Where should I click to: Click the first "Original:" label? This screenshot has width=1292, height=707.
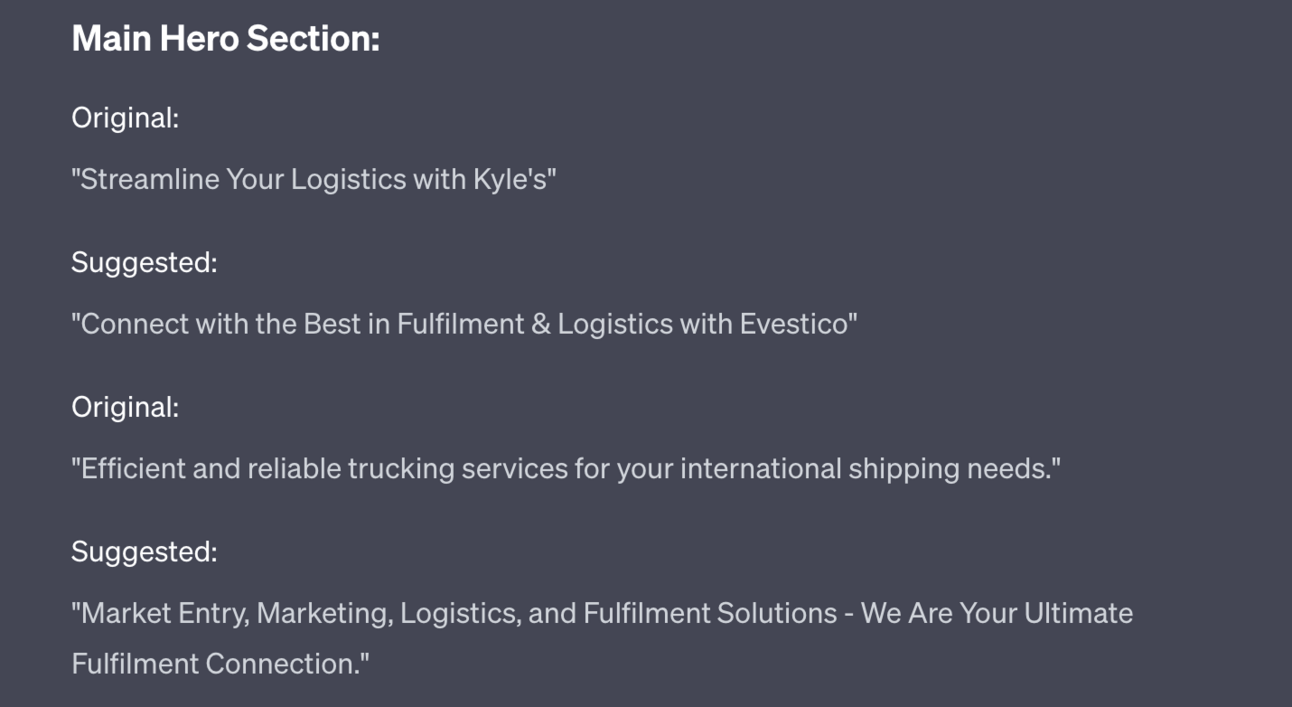coord(125,118)
